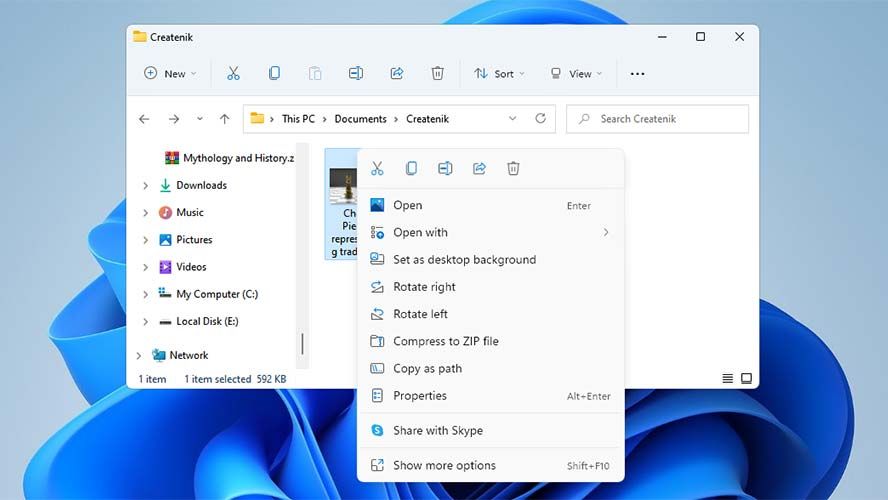
Task: Open the recent locations chevron
Action: pos(200,119)
